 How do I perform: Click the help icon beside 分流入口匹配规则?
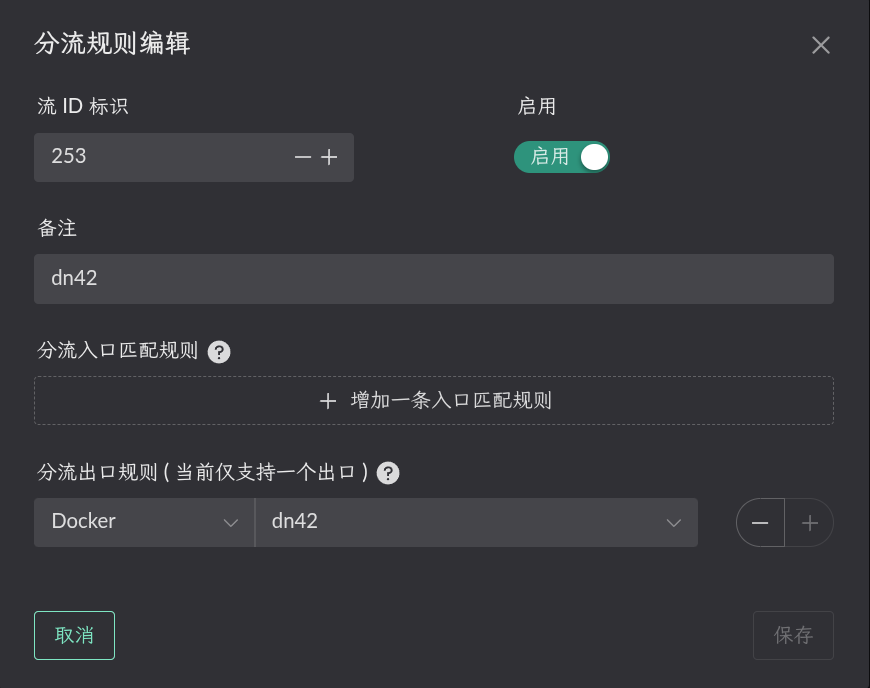point(220,352)
